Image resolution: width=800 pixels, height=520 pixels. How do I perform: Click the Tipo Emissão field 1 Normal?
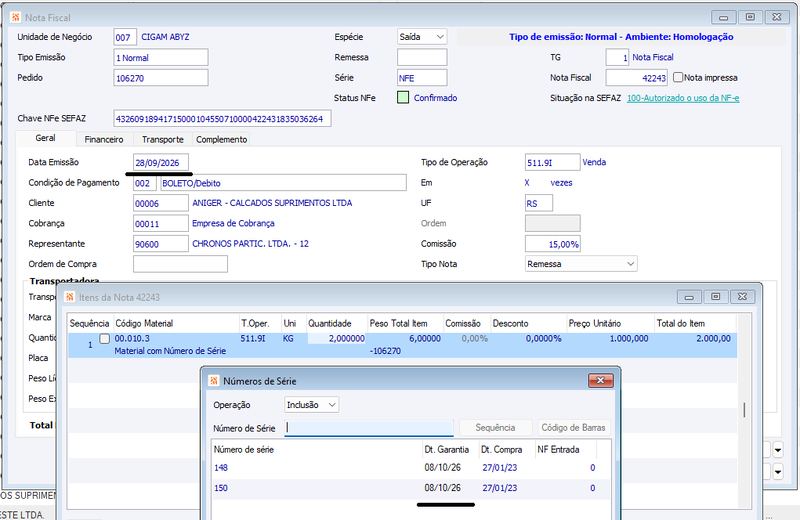pyautogui.click(x=161, y=58)
